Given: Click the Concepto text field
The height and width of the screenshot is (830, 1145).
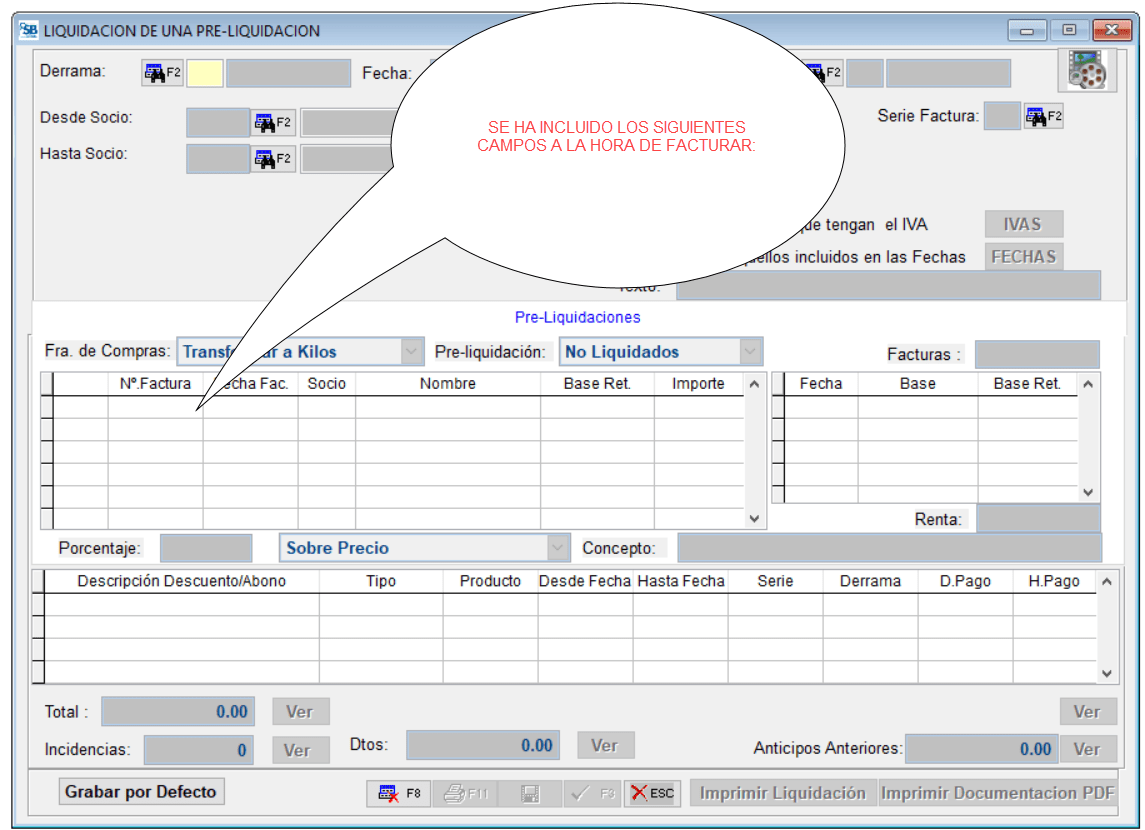Looking at the screenshot, I should click(888, 548).
